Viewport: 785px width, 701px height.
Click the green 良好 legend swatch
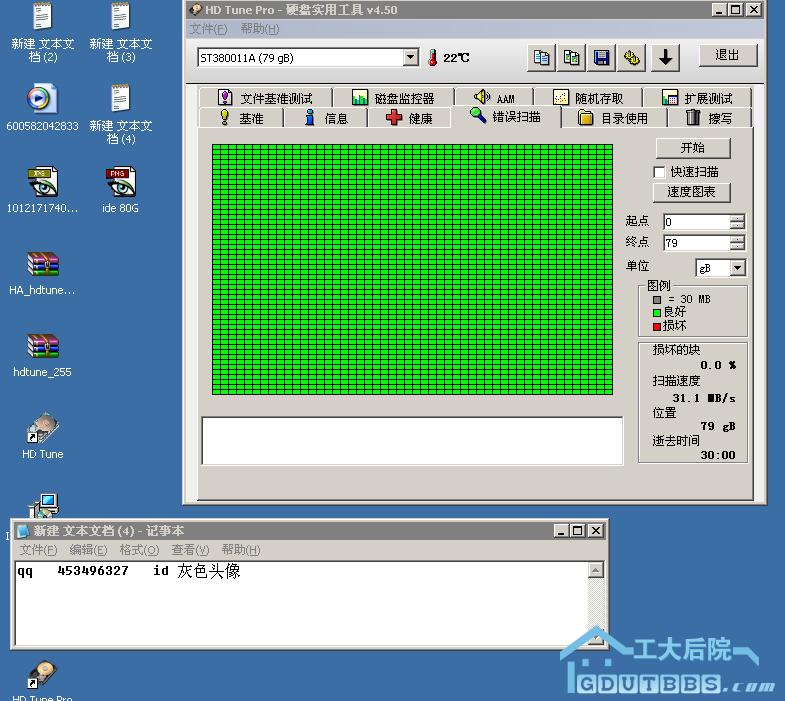coord(657,312)
